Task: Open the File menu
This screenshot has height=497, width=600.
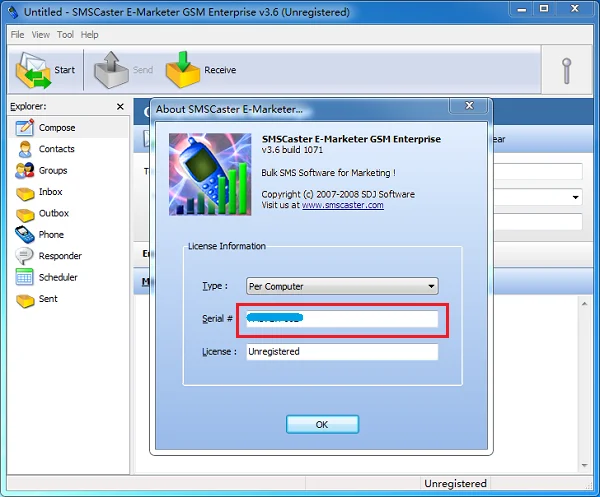Action: click(x=17, y=35)
